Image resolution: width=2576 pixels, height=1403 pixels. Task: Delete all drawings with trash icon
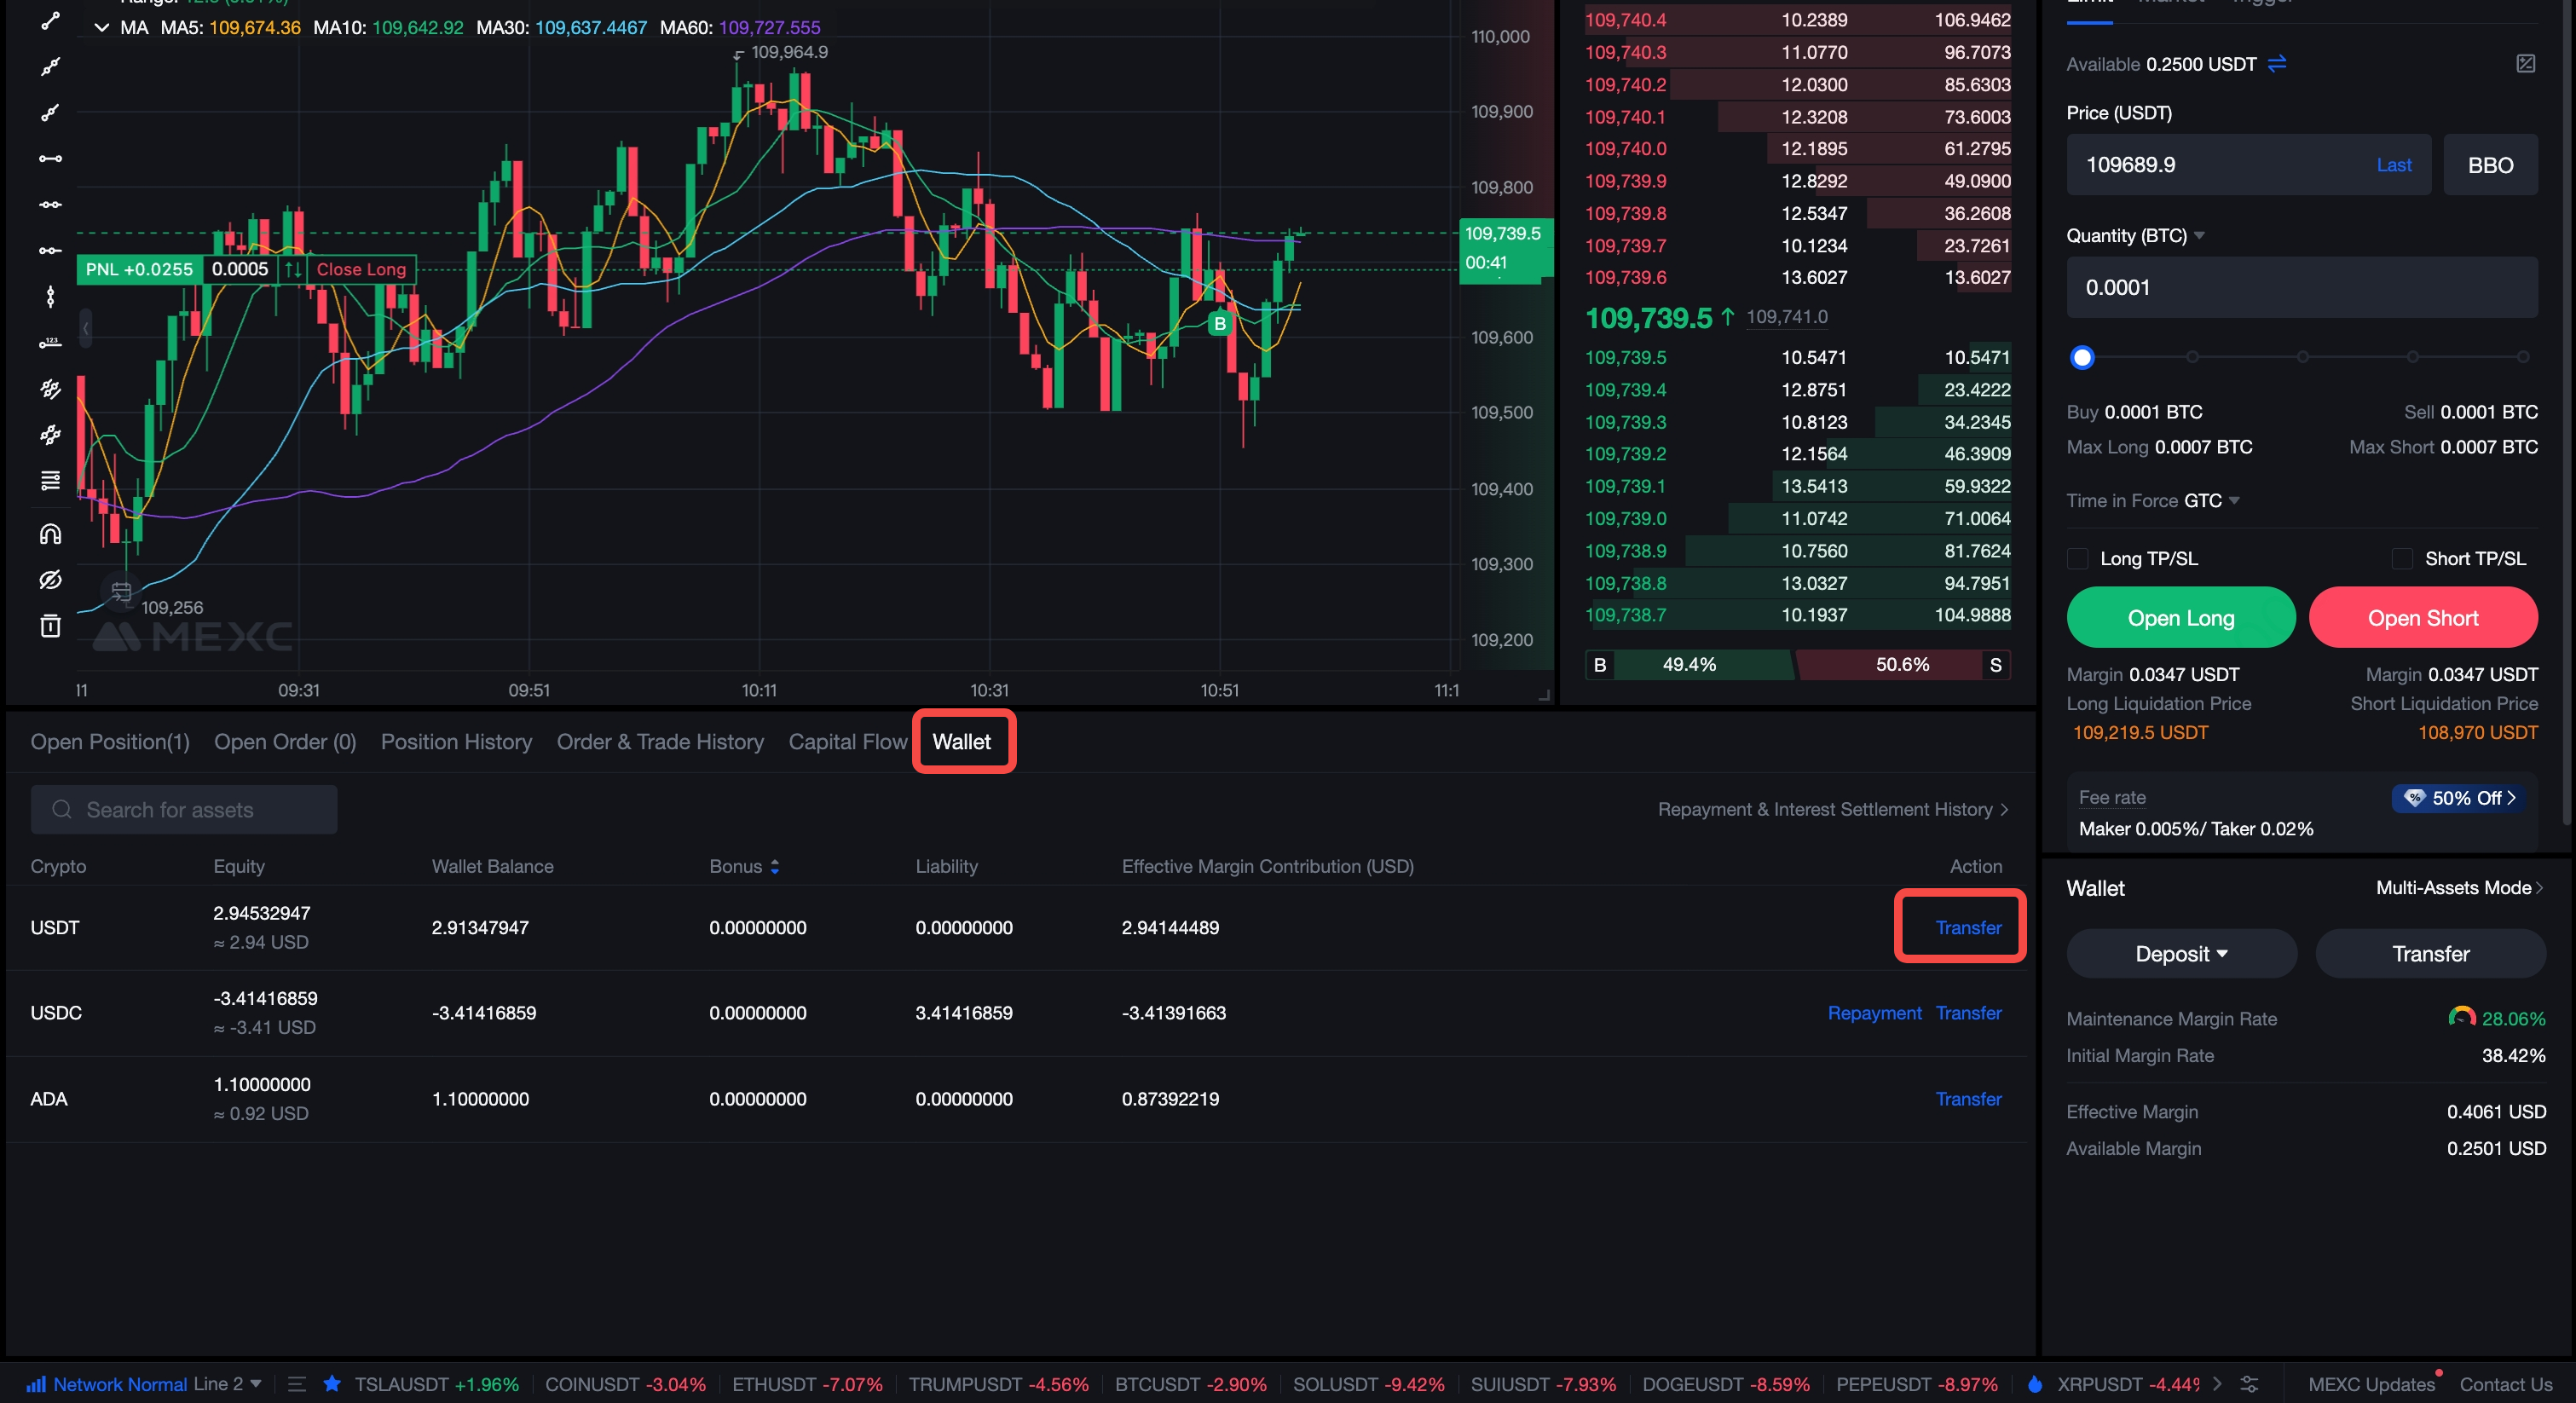click(50, 626)
